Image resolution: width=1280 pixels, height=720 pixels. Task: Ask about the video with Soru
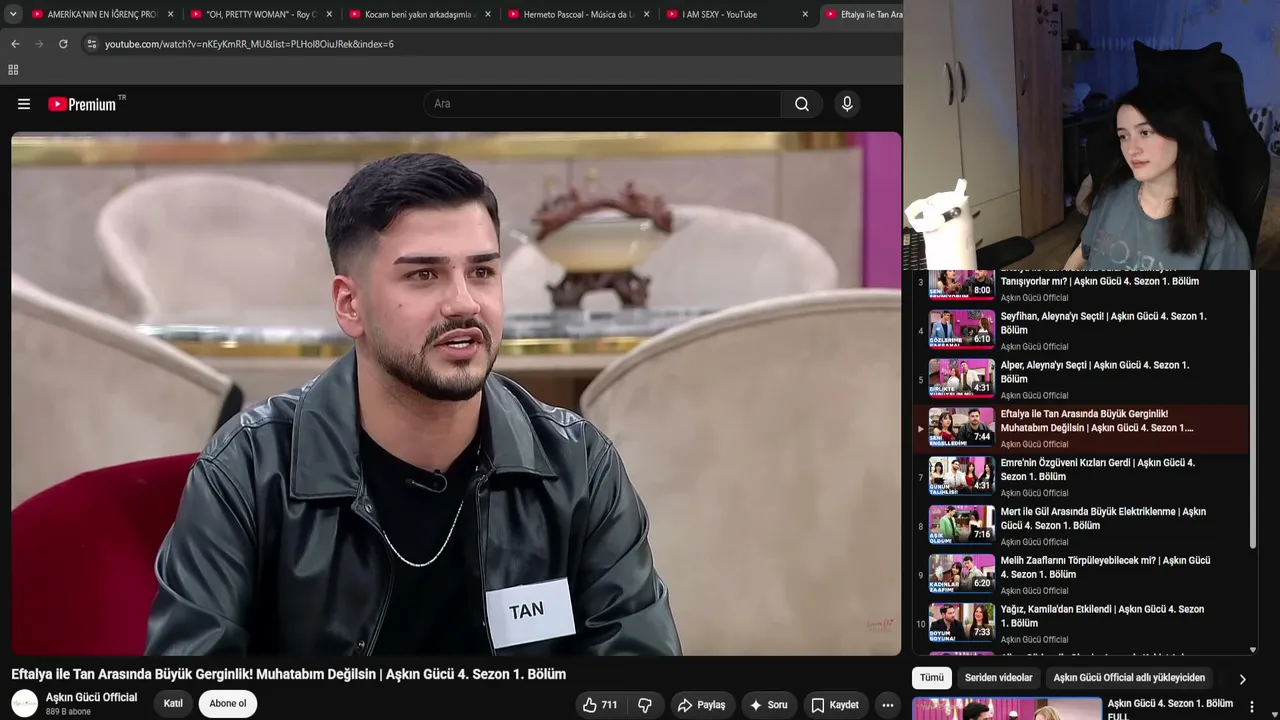[x=768, y=705]
